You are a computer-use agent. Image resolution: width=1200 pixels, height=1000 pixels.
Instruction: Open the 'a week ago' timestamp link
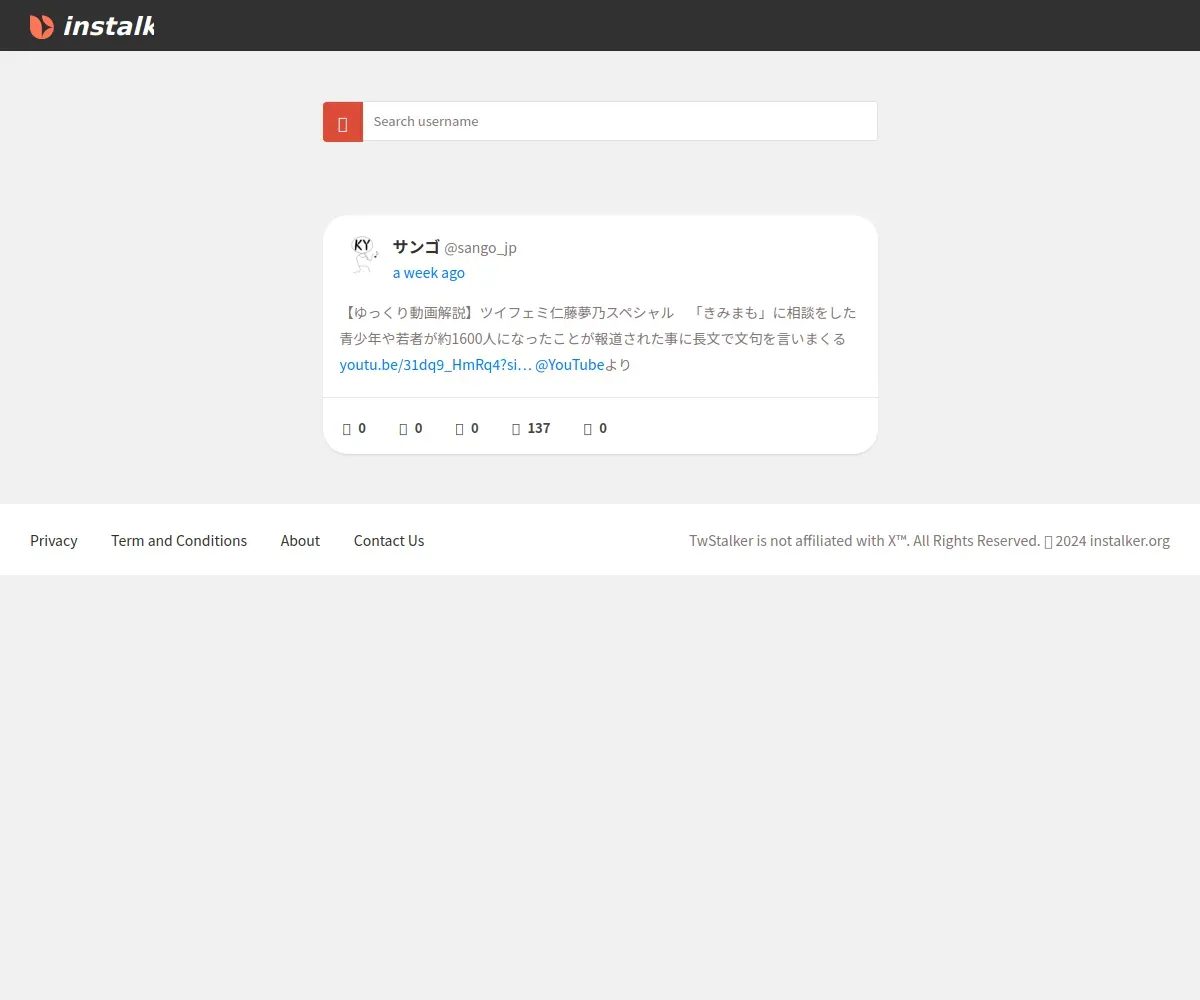429,273
